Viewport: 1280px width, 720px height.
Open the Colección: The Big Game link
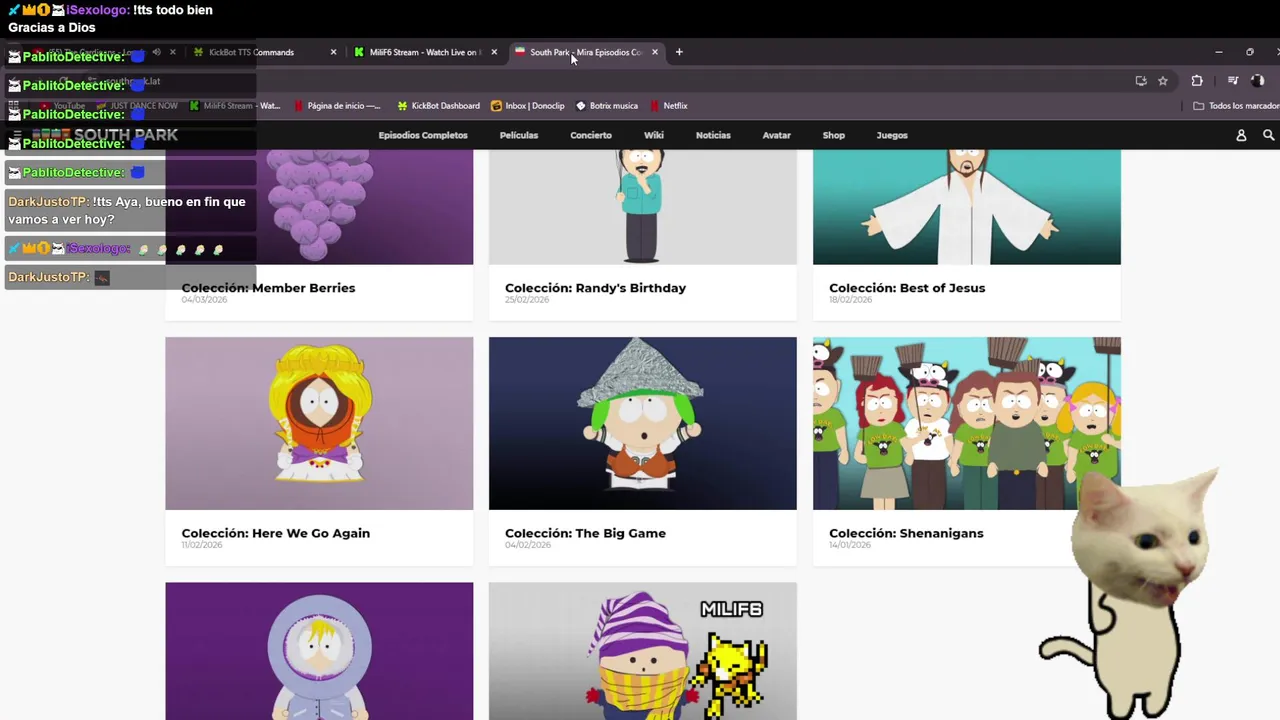pos(585,533)
